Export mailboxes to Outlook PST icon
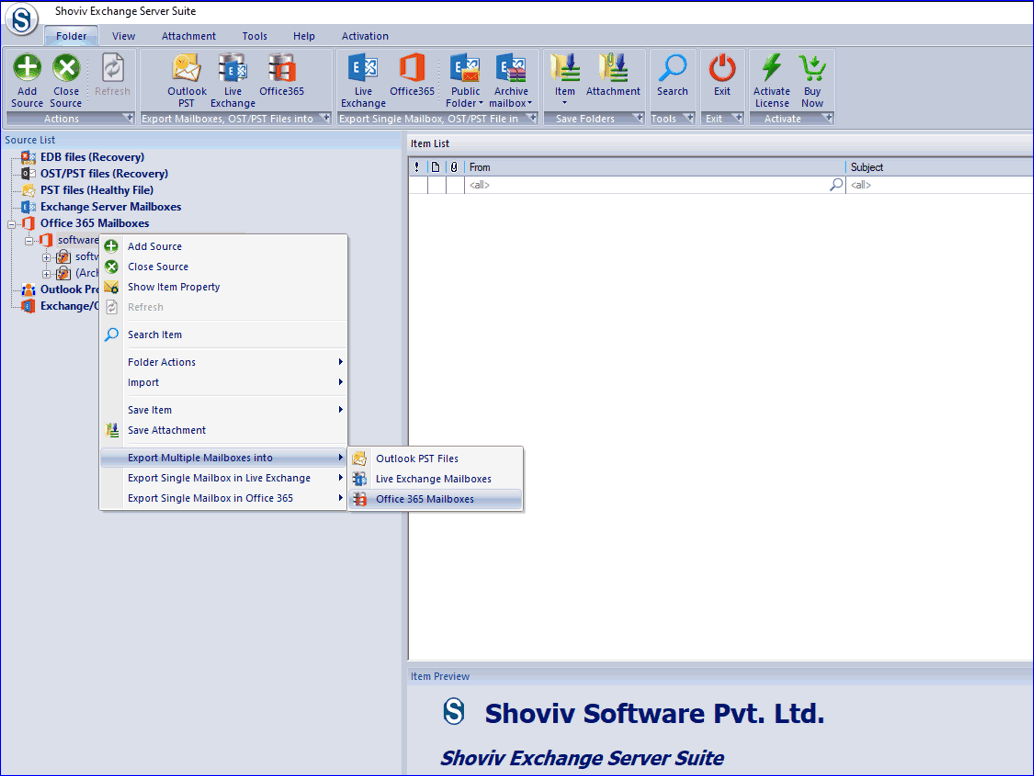The height and width of the screenshot is (776, 1034). pos(187,68)
